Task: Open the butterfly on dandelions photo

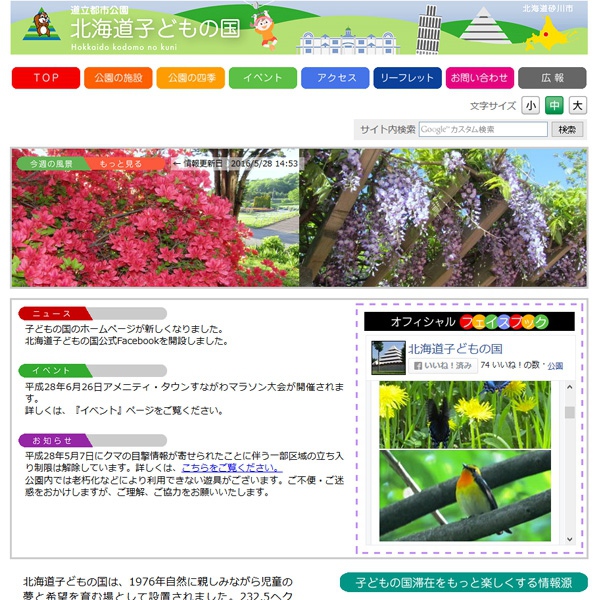Action: coord(465,414)
